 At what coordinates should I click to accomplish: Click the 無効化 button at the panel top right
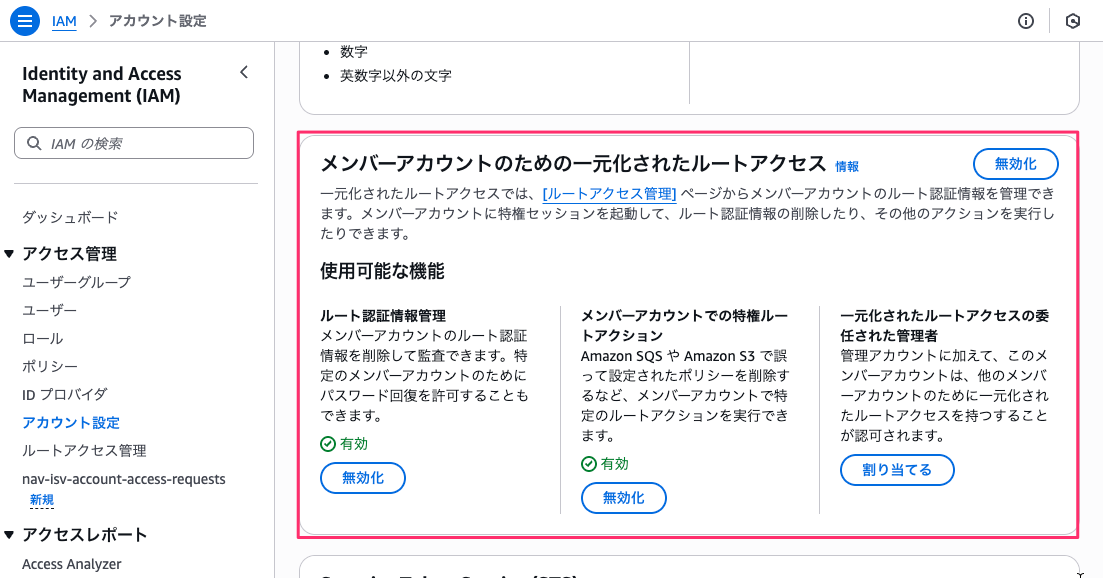tap(1015, 163)
